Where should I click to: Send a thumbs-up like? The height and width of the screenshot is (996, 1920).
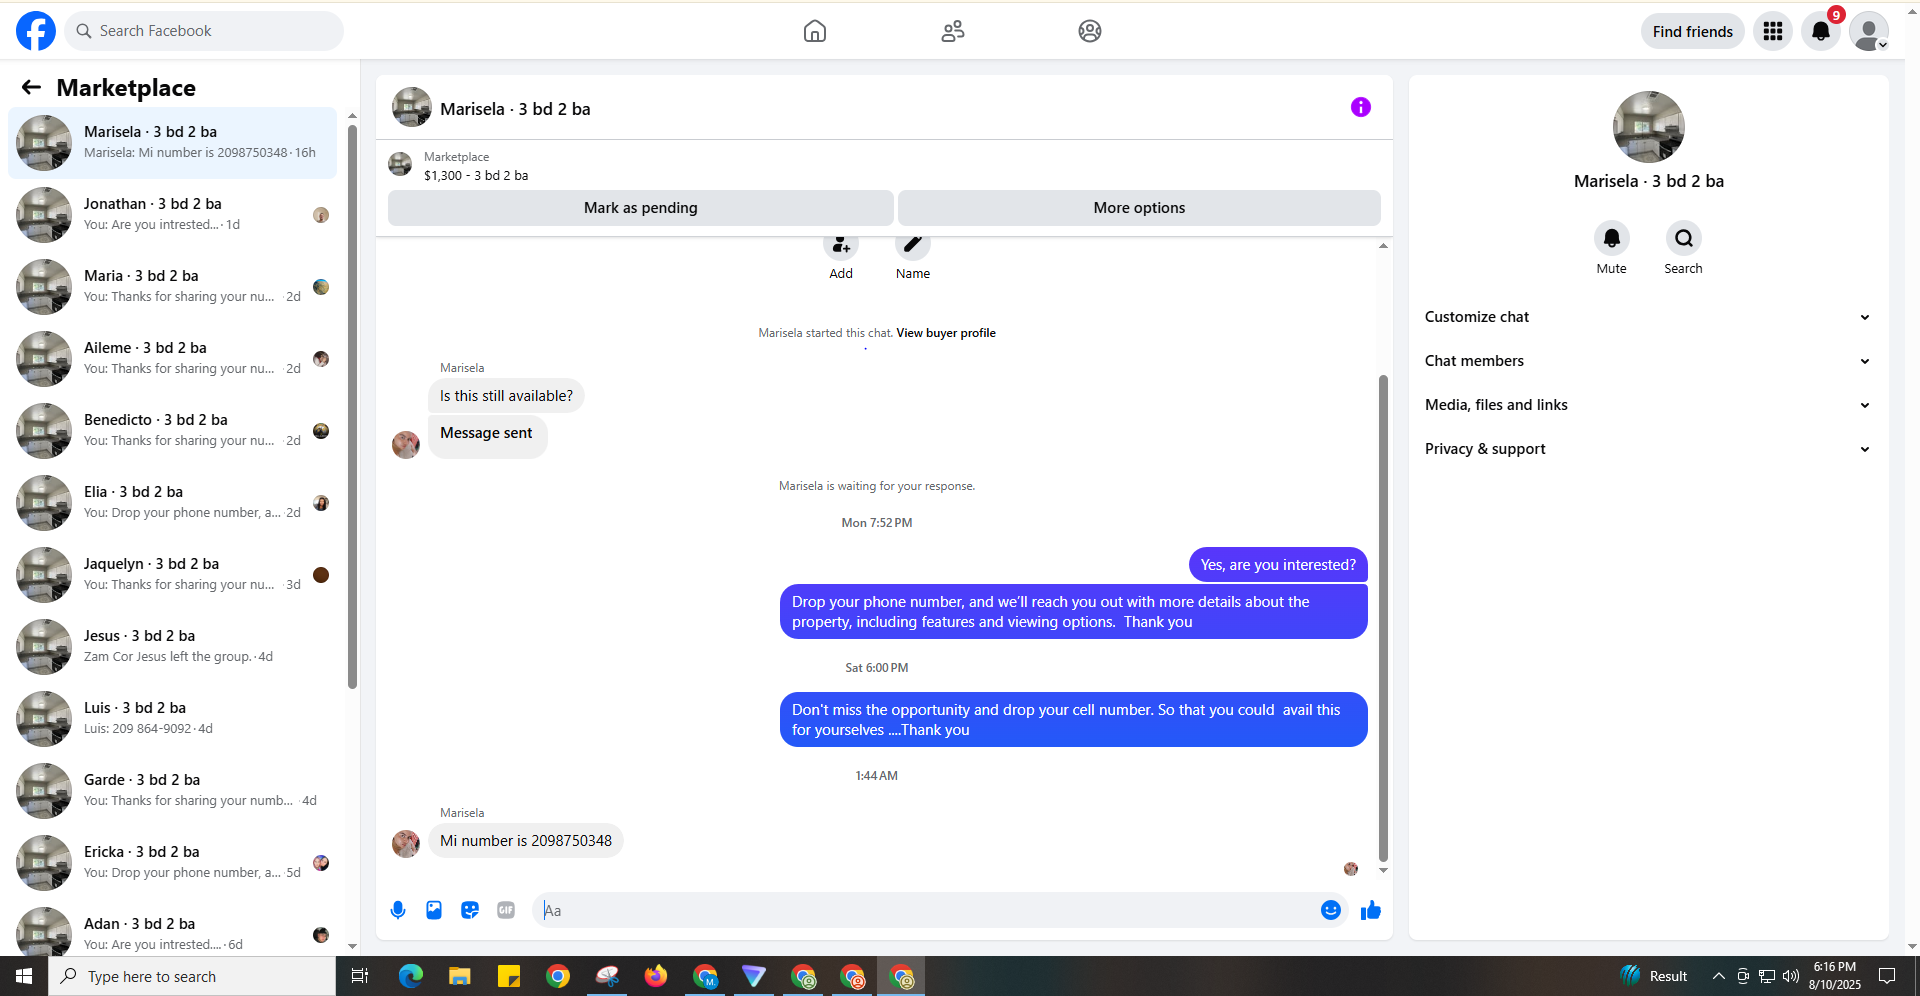(1371, 910)
